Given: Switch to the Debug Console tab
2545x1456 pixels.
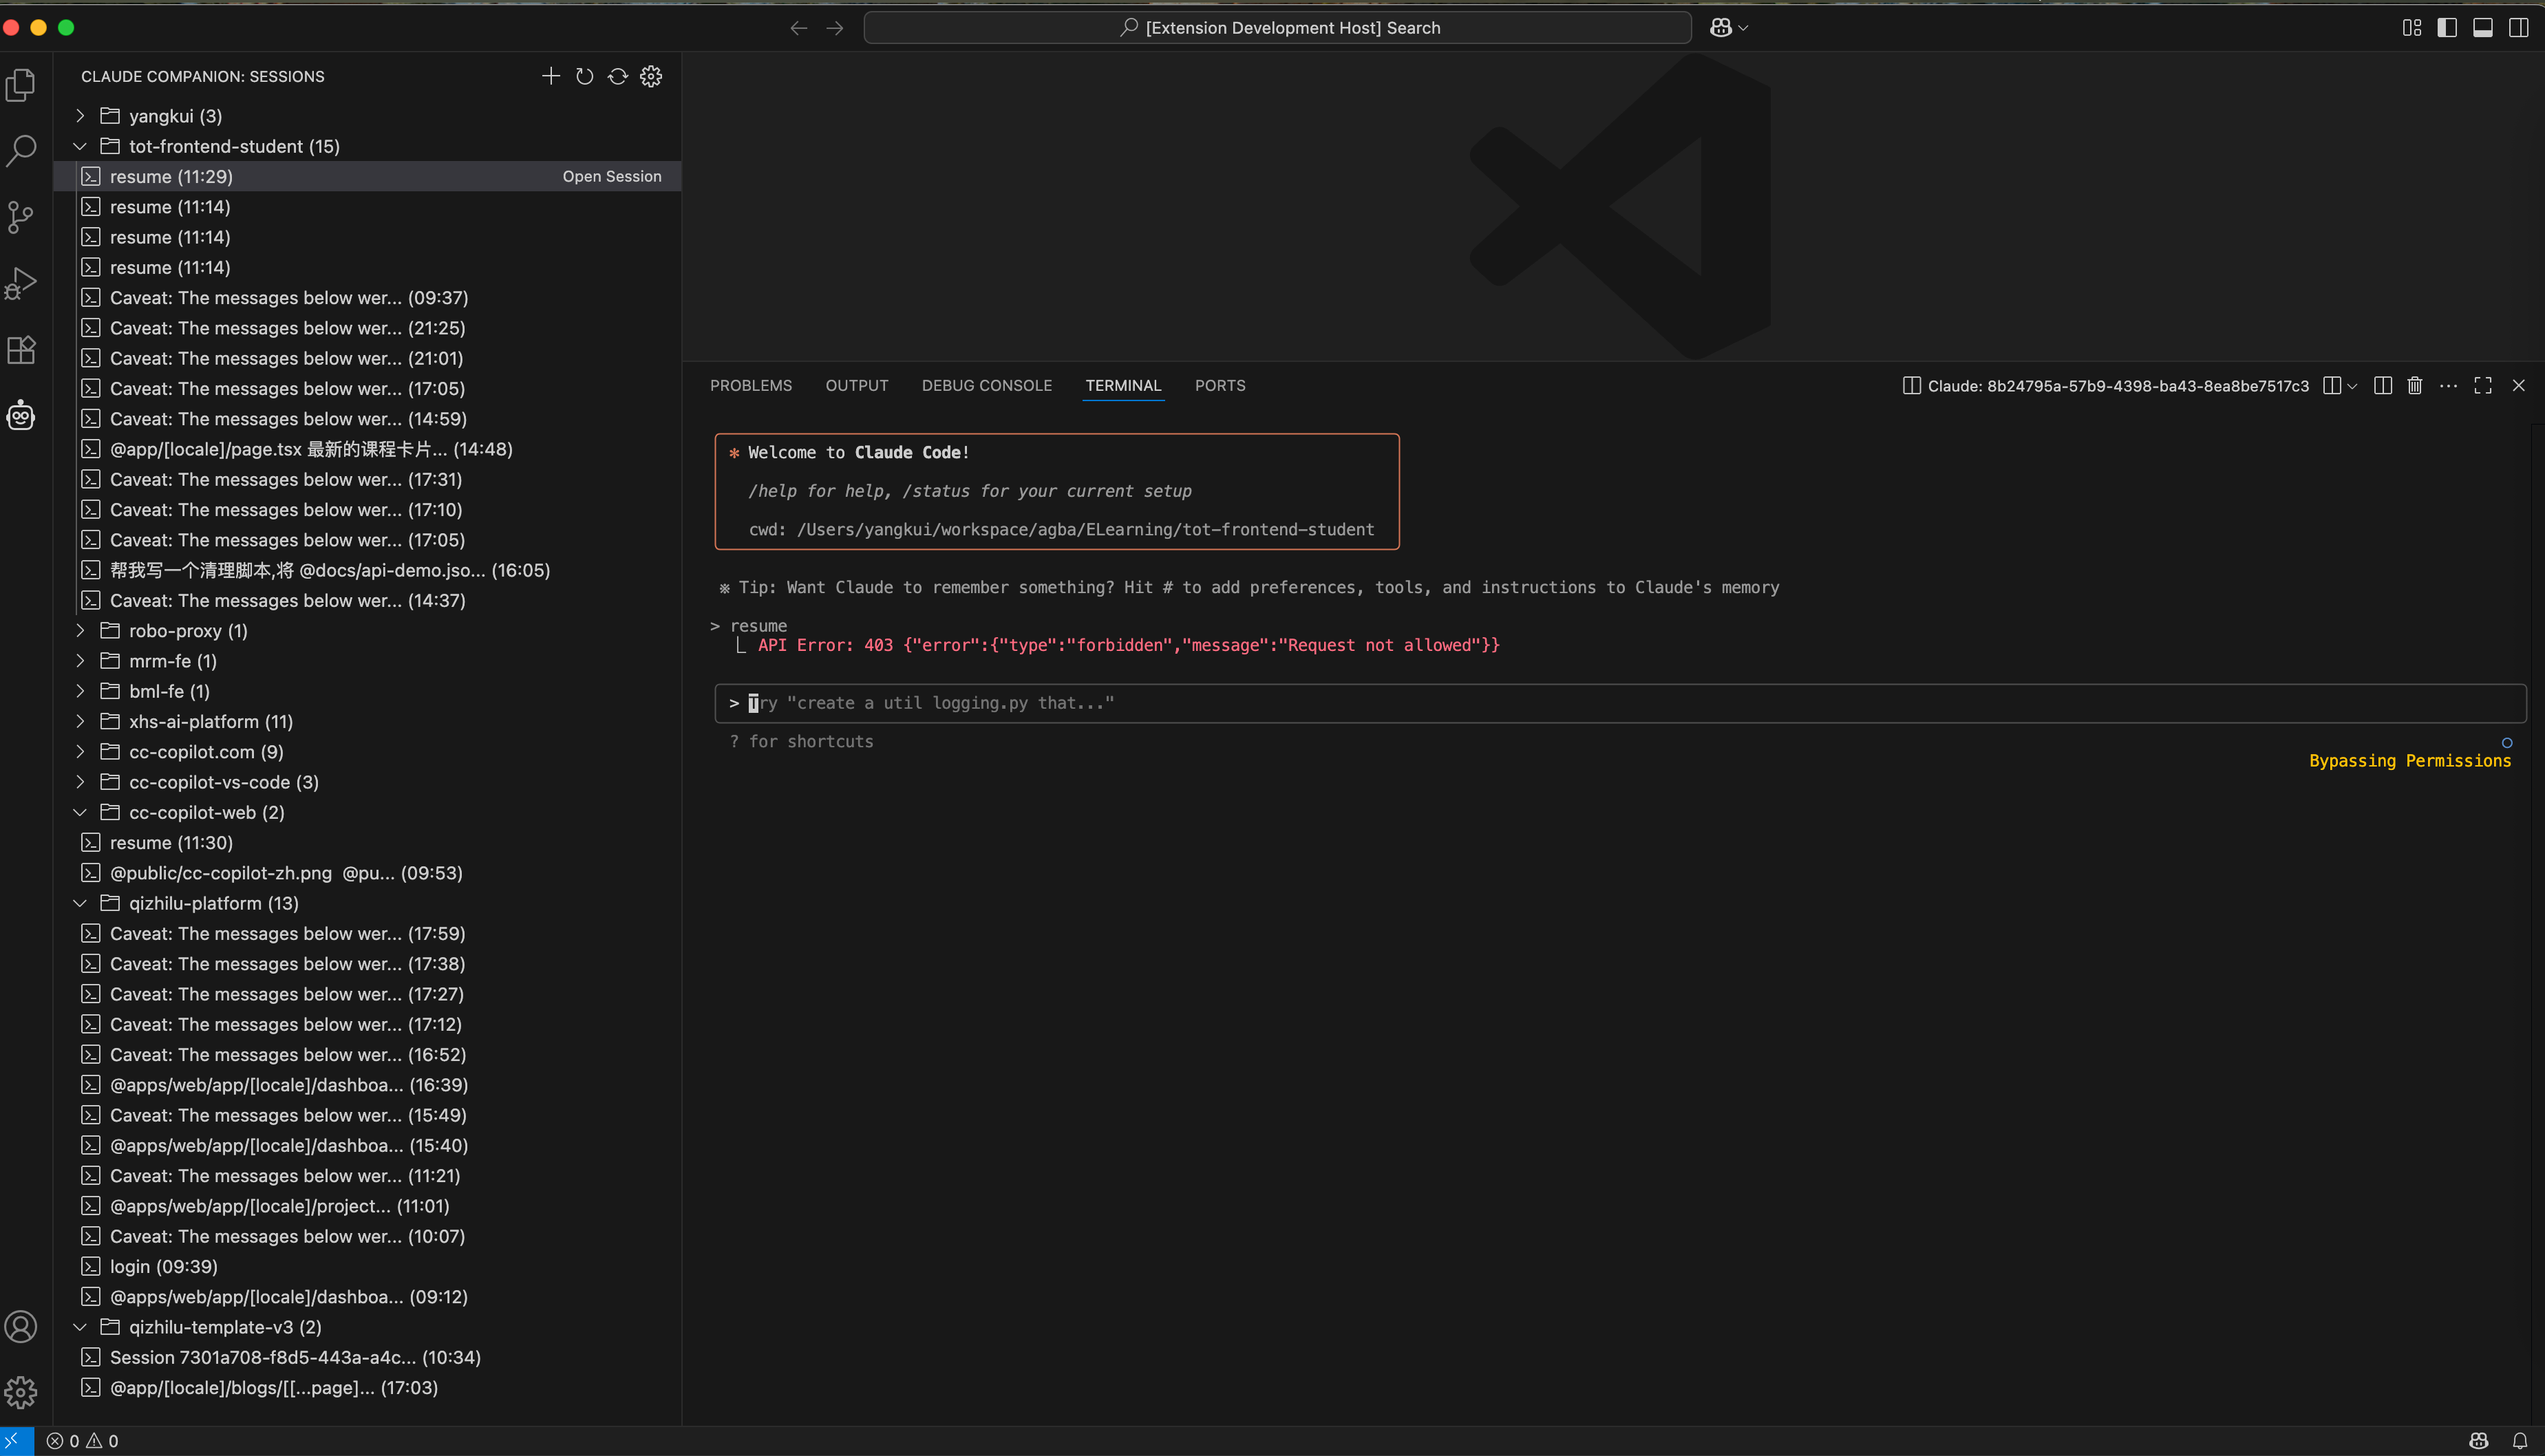Looking at the screenshot, I should [987, 386].
